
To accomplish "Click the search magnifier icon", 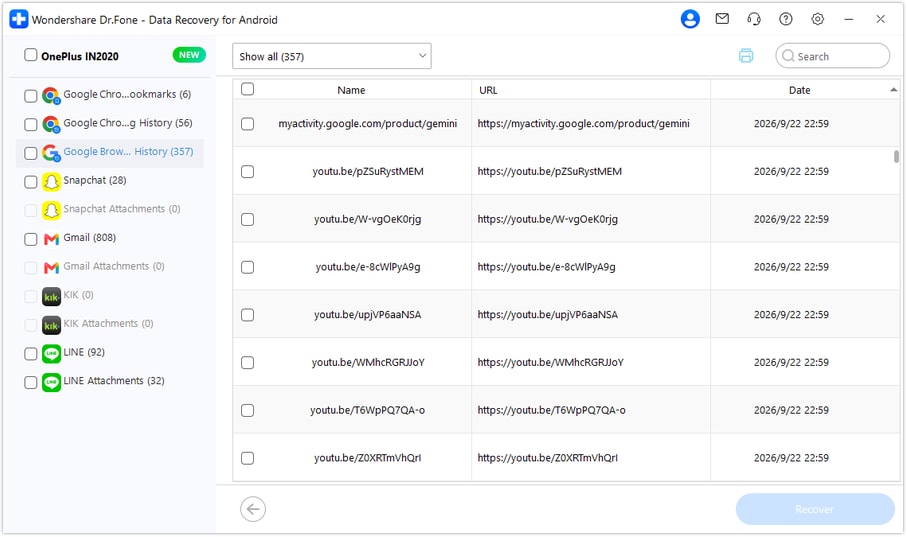I will click(788, 56).
